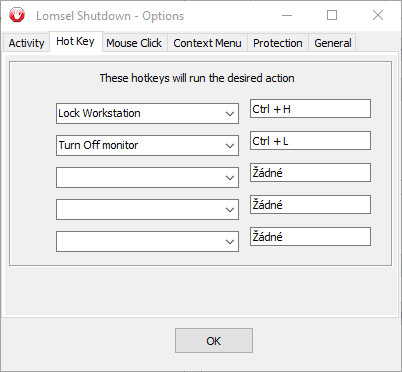The height and width of the screenshot is (372, 402).
Task: Focus the bottom Žádné hotkey field
Action: [x=310, y=236]
